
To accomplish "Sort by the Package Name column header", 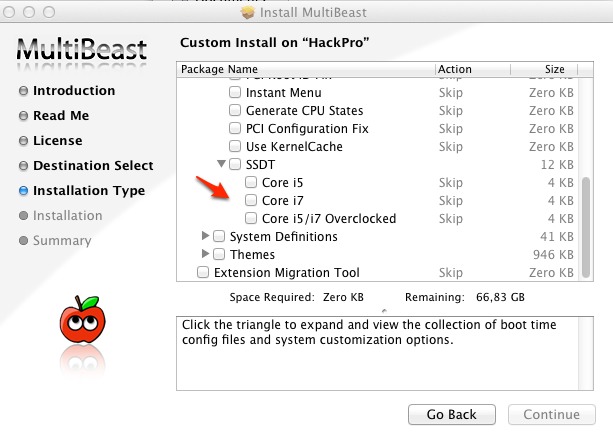I will click(x=306, y=69).
